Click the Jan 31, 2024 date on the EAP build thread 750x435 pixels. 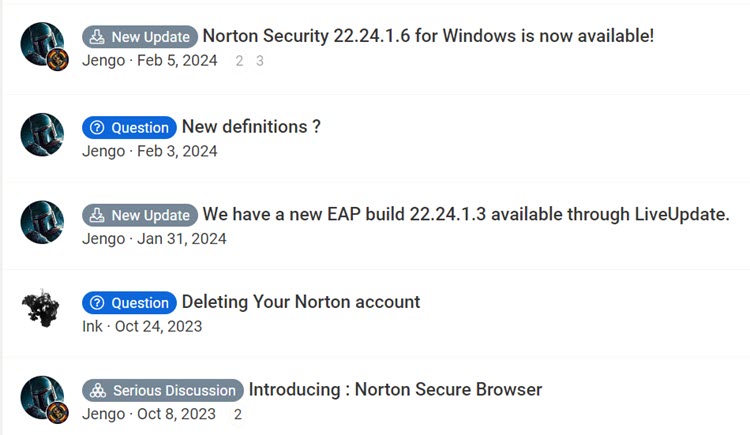(182, 239)
